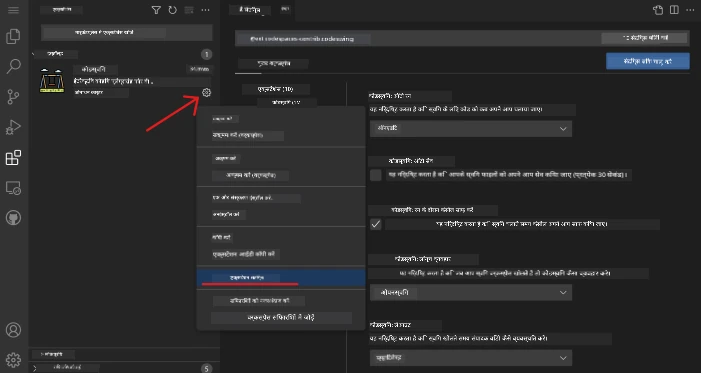Click the blue settings sync button

point(648,61)
